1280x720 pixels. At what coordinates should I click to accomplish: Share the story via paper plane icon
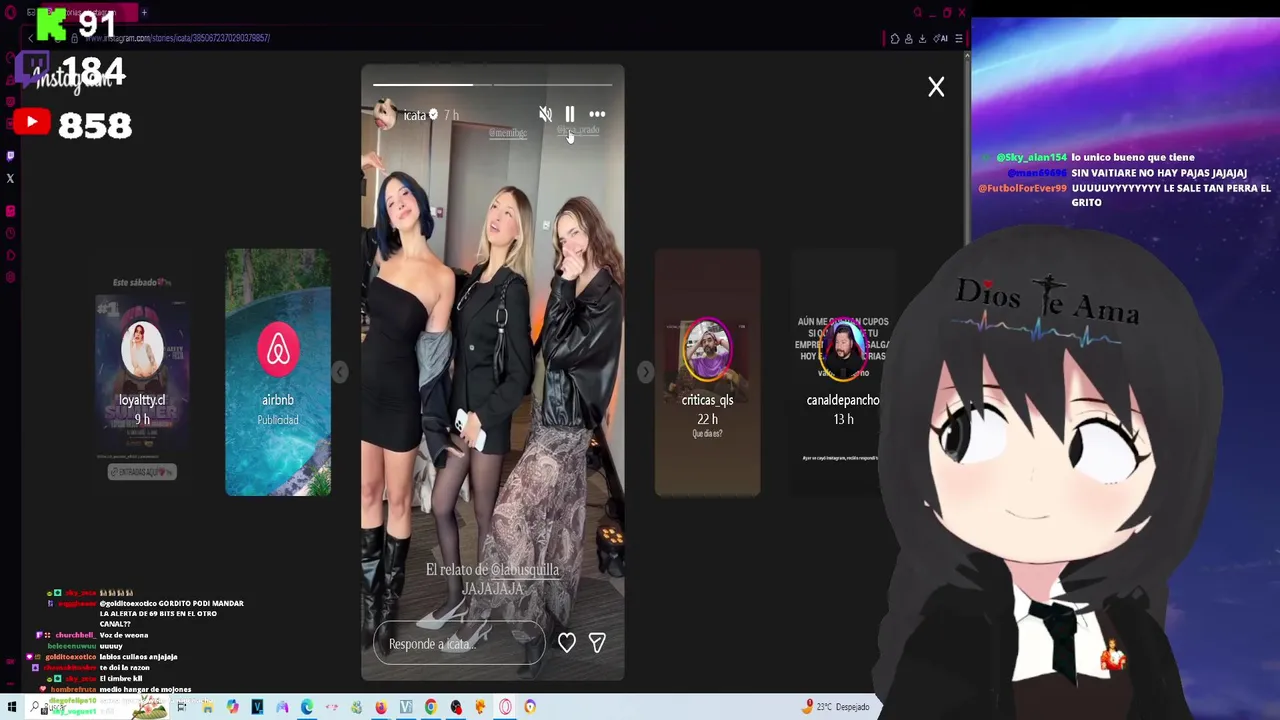pyautogui.click(x=597, y=643)
